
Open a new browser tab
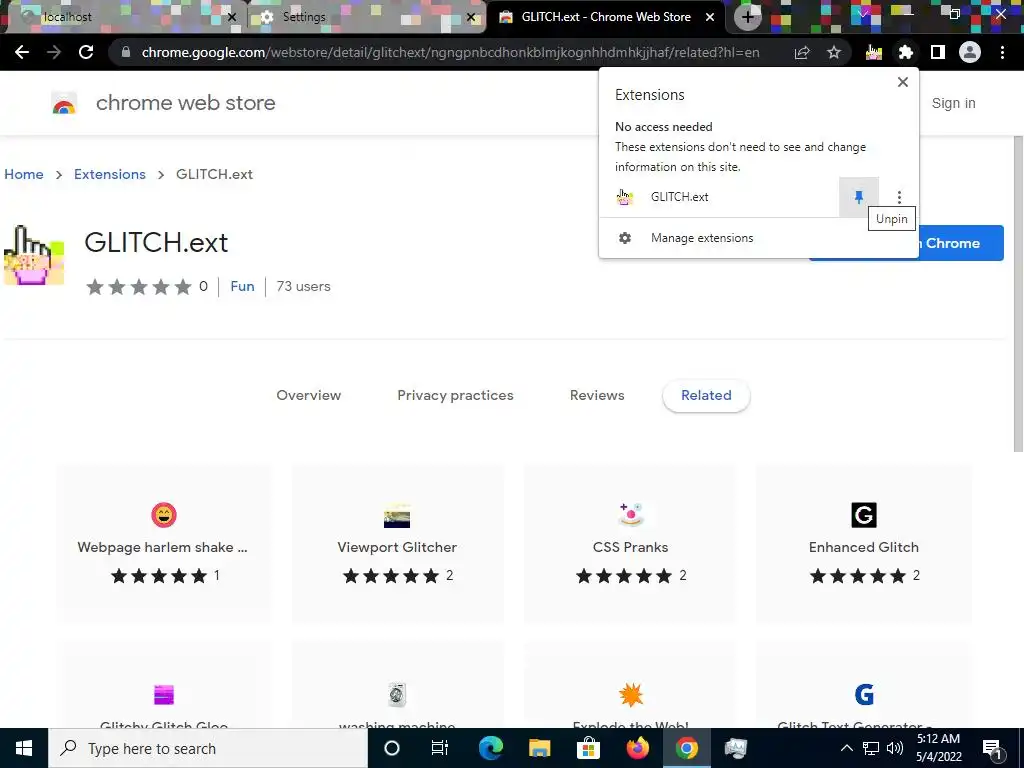pyautogui.click(x=748, y=17)
